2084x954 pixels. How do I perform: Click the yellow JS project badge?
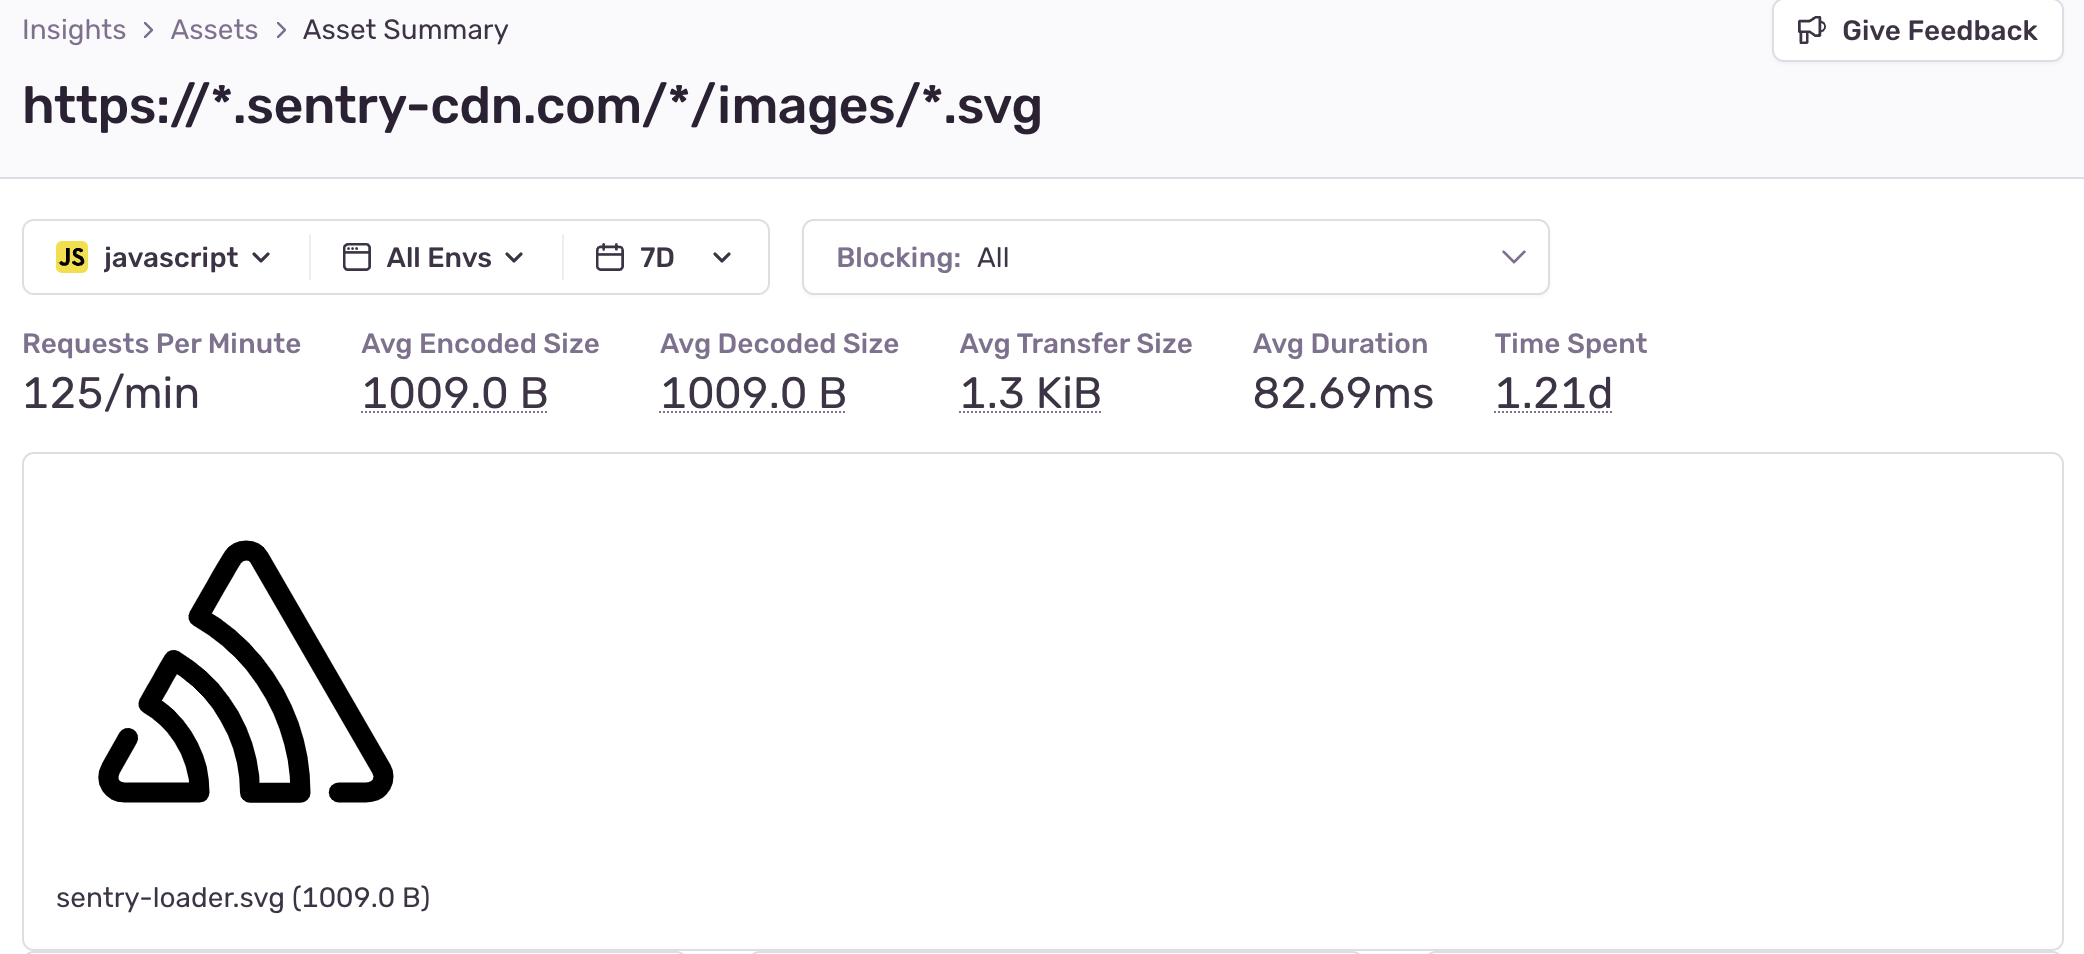72,257
